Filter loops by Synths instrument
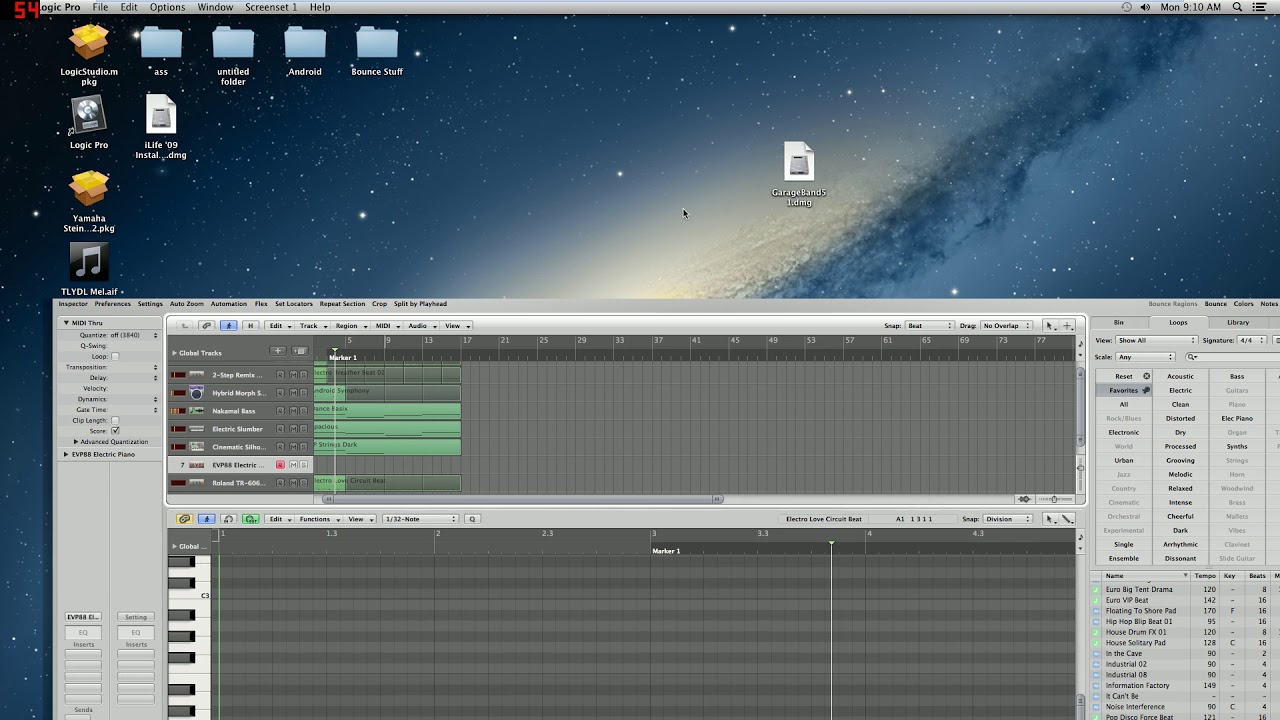 tap(1237, 446)
